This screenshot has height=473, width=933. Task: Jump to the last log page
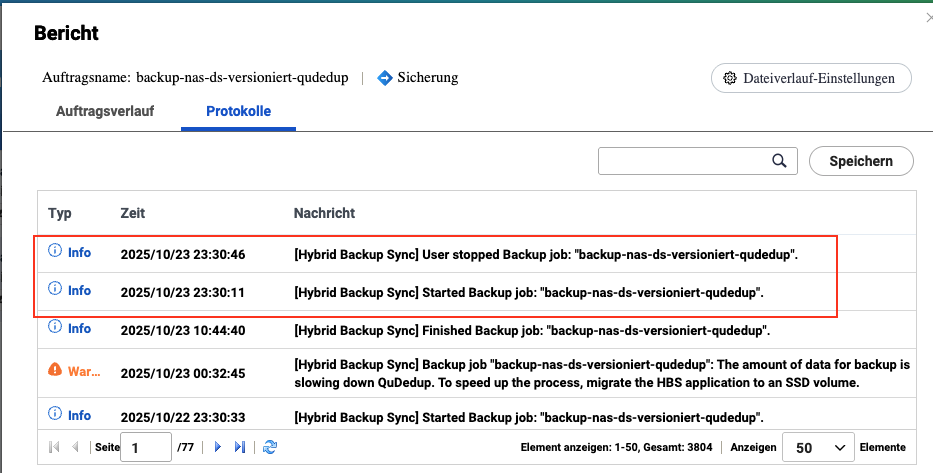click(239, 447)
